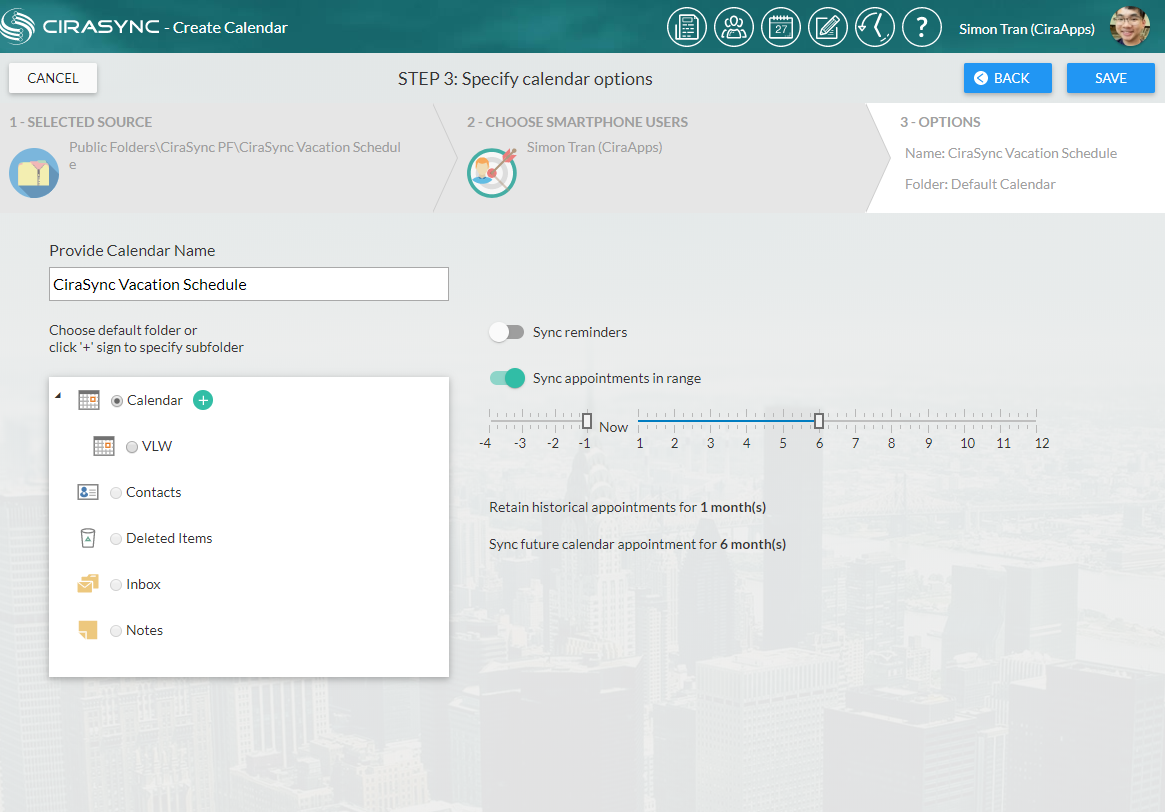Click the help question mark icon
Image resolution: width=1165 pixels, height=812 pixels.
pos(922,27)
